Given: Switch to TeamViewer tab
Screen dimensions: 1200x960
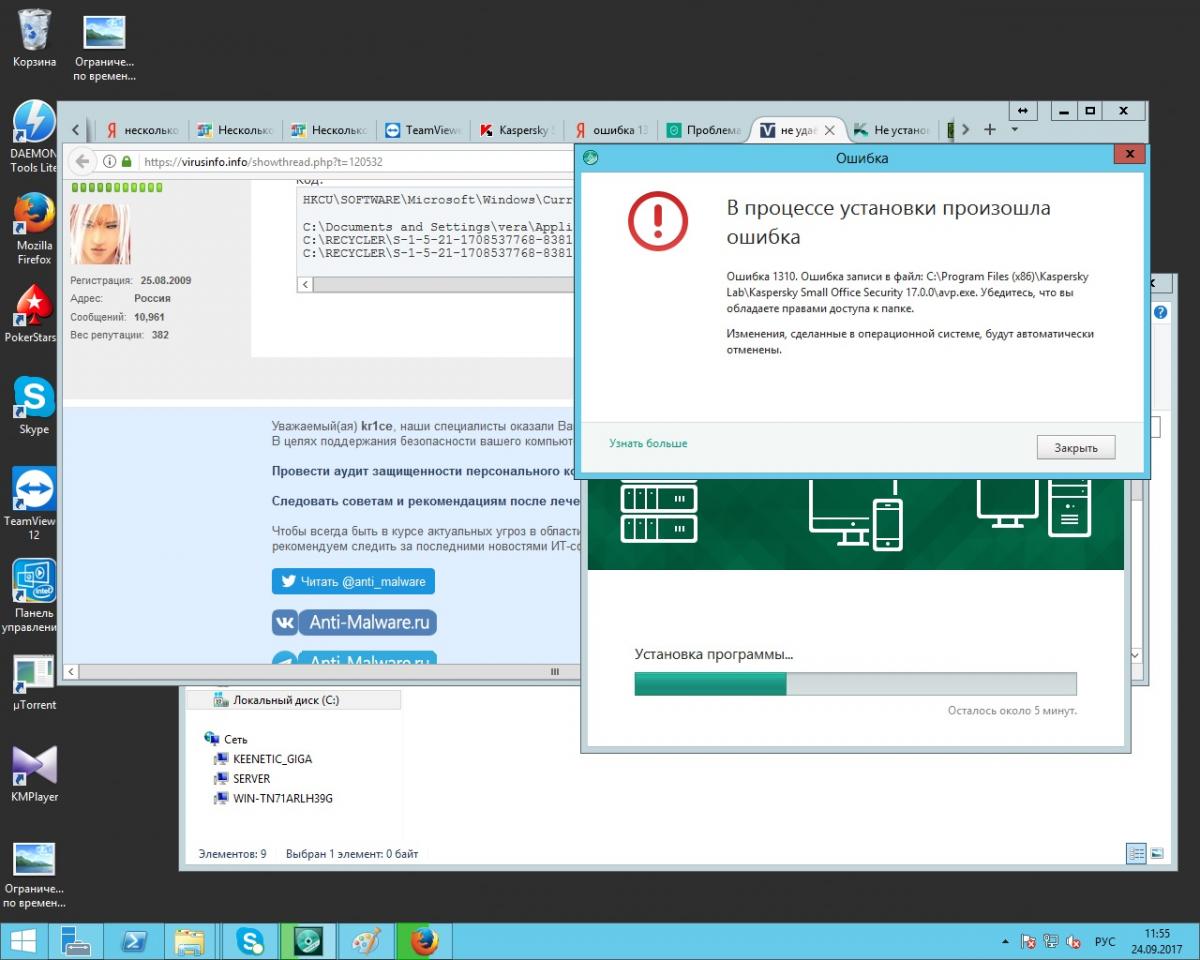Looking at the screenshot, I should click(x=423, y=130).
